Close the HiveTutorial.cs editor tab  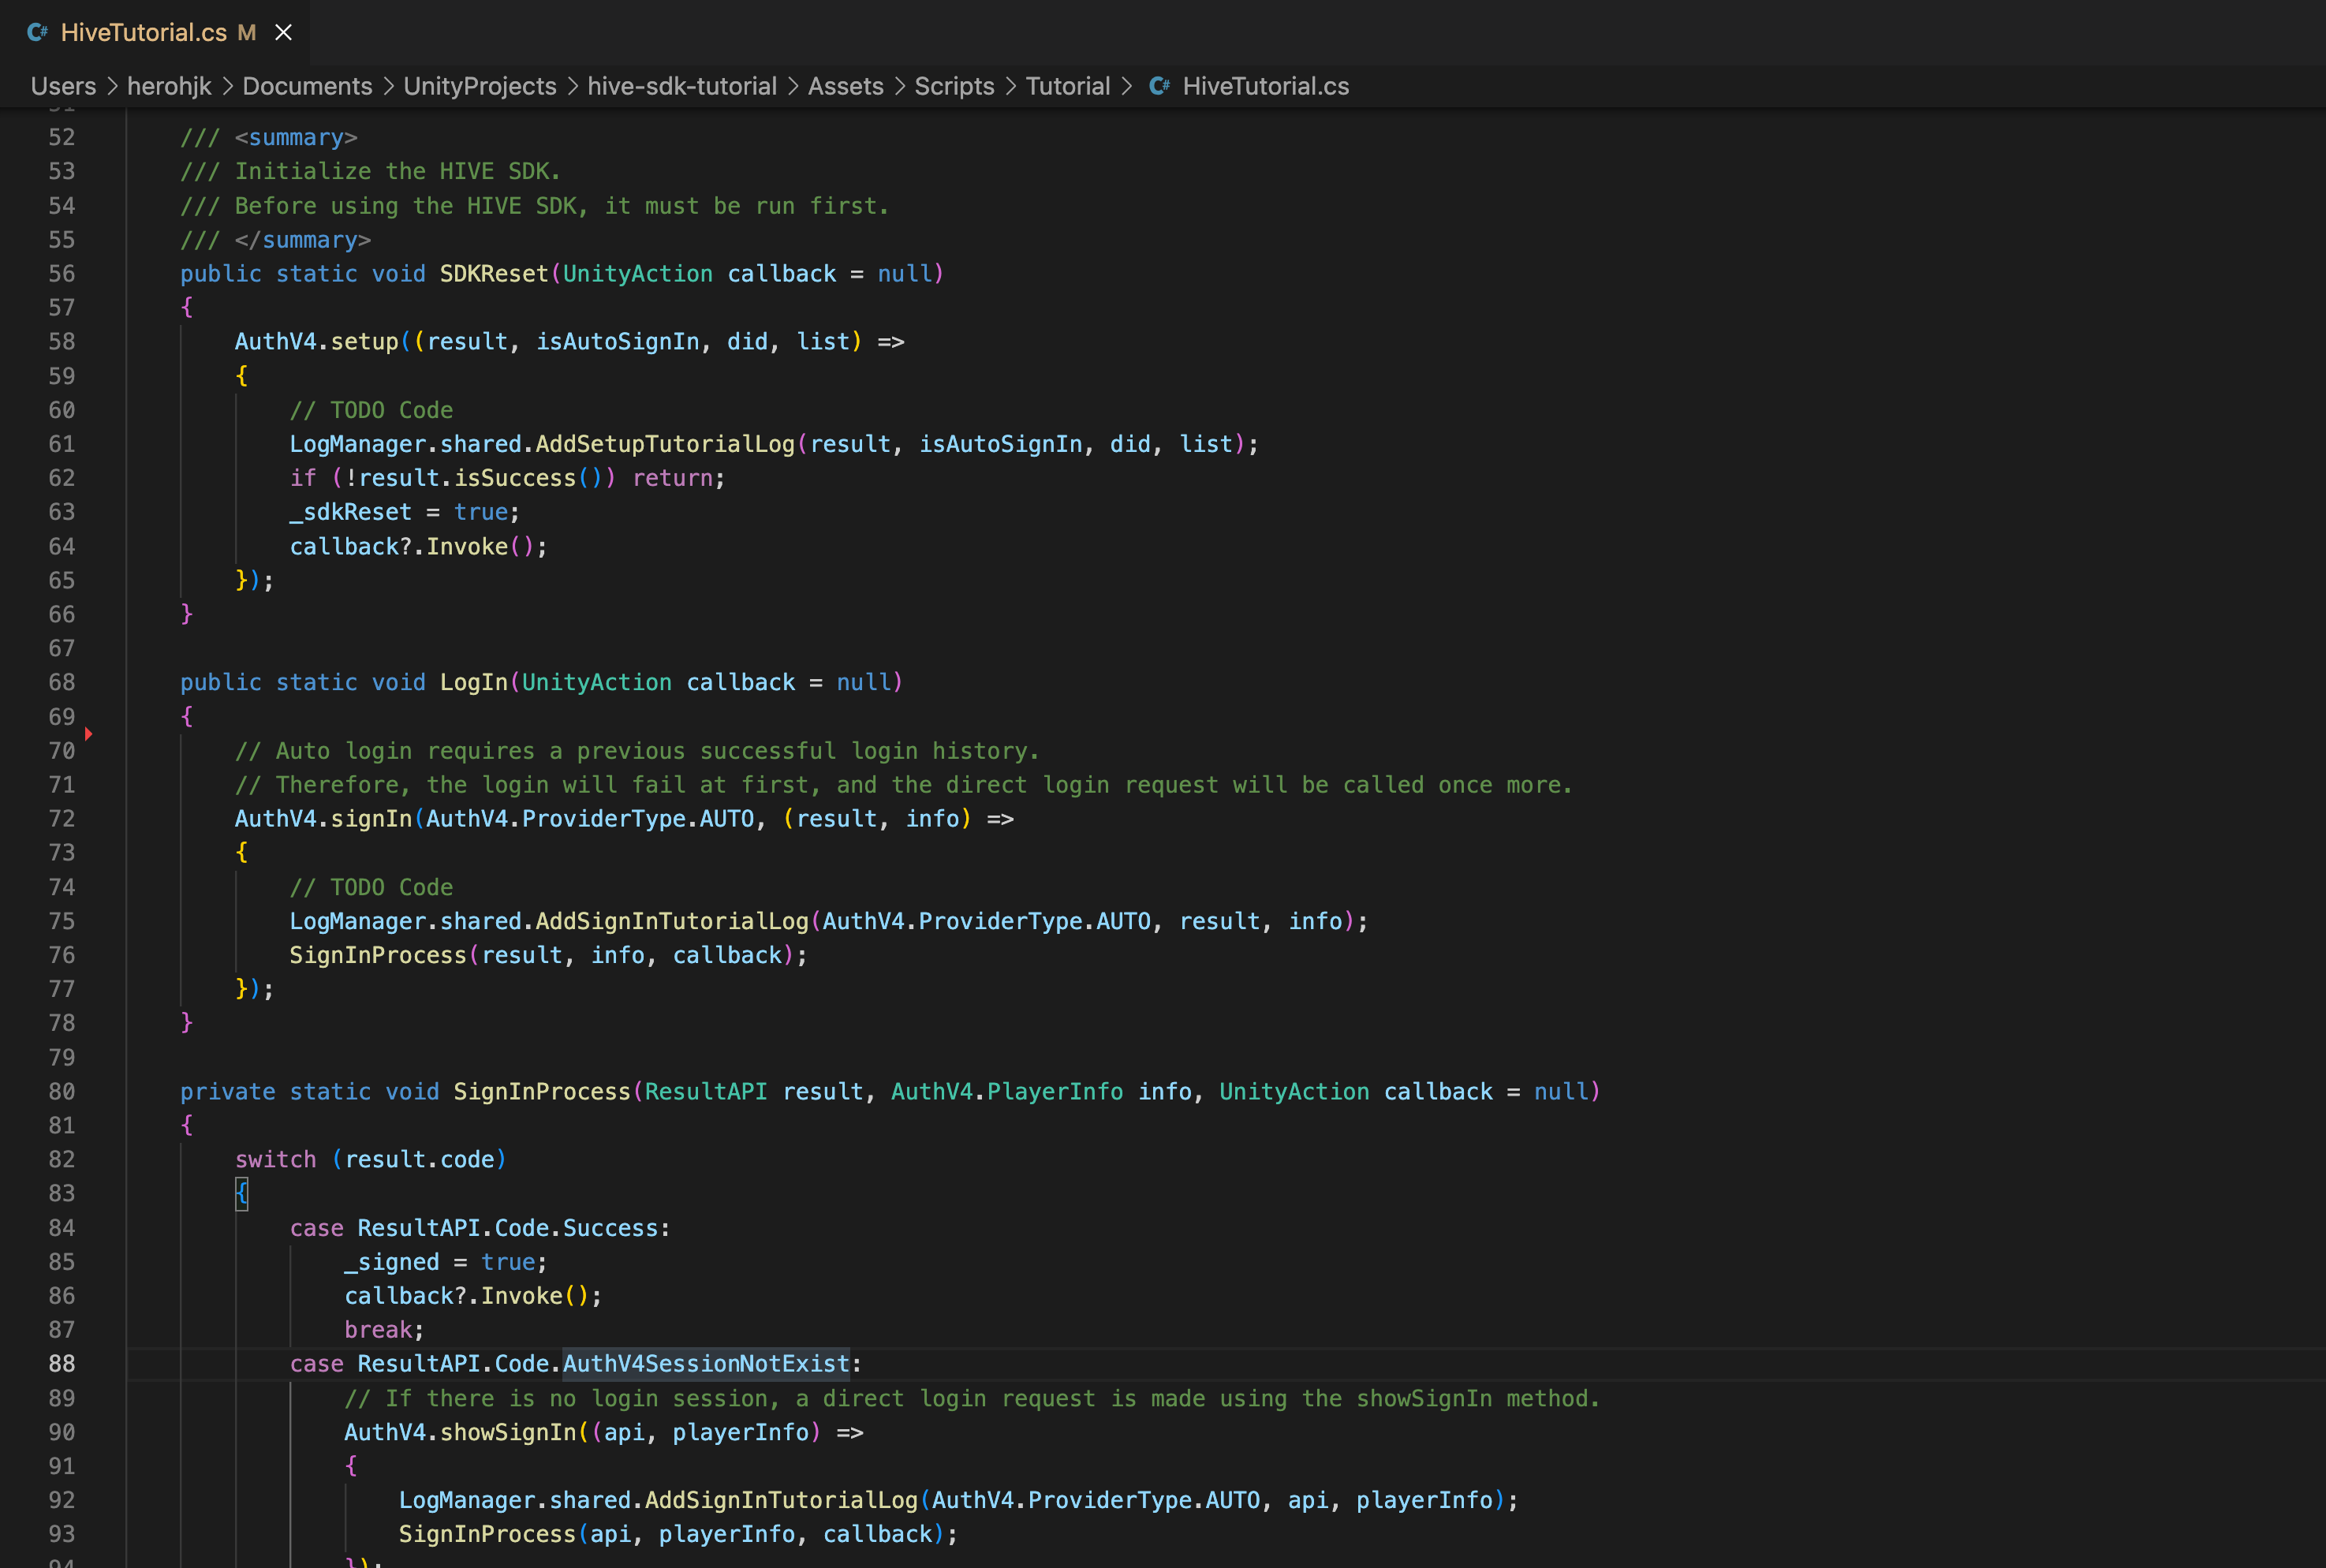pyautogui.click(x=284, y=32)
